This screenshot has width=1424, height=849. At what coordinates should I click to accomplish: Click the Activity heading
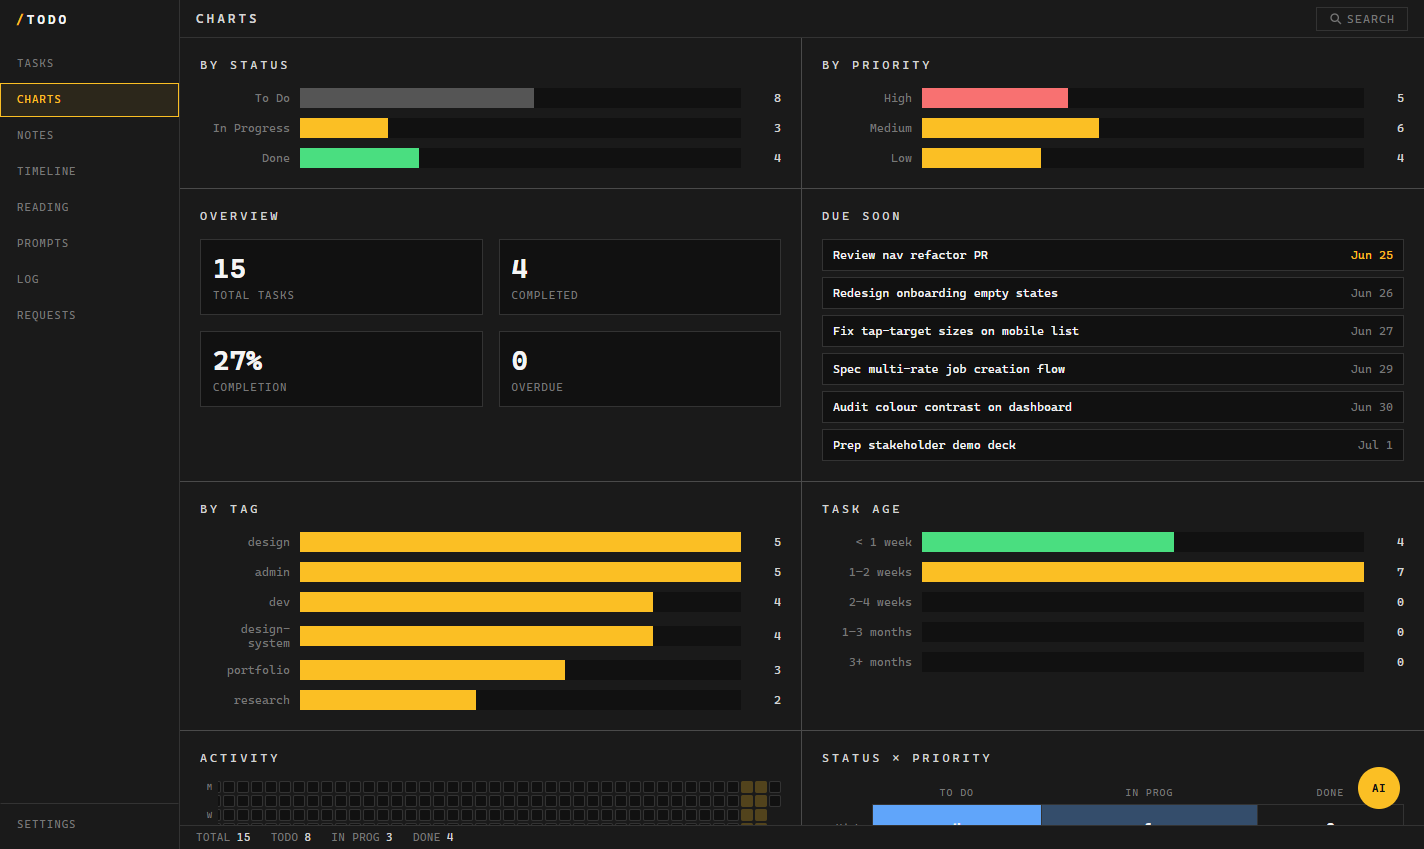click(239, 758)
